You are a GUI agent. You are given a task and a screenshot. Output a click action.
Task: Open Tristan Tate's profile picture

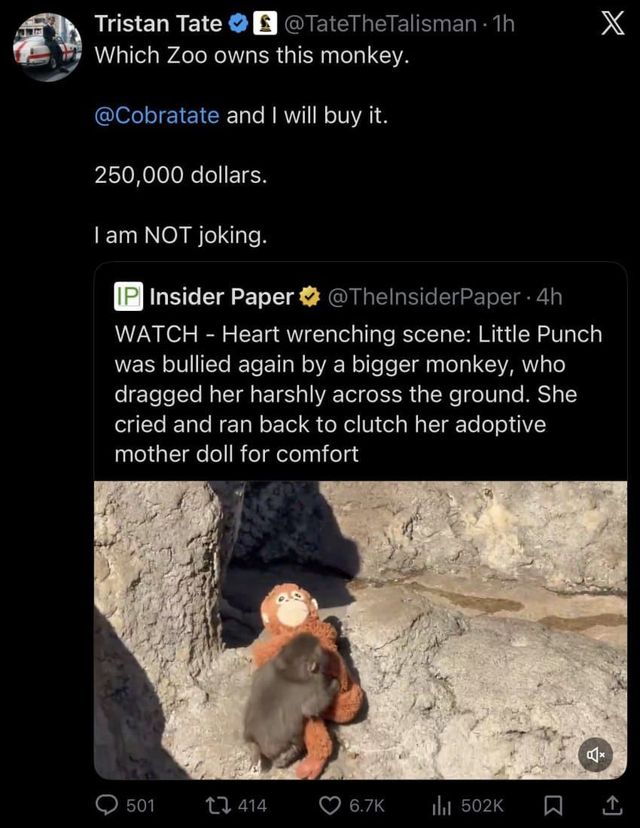(x=47, y=46)
